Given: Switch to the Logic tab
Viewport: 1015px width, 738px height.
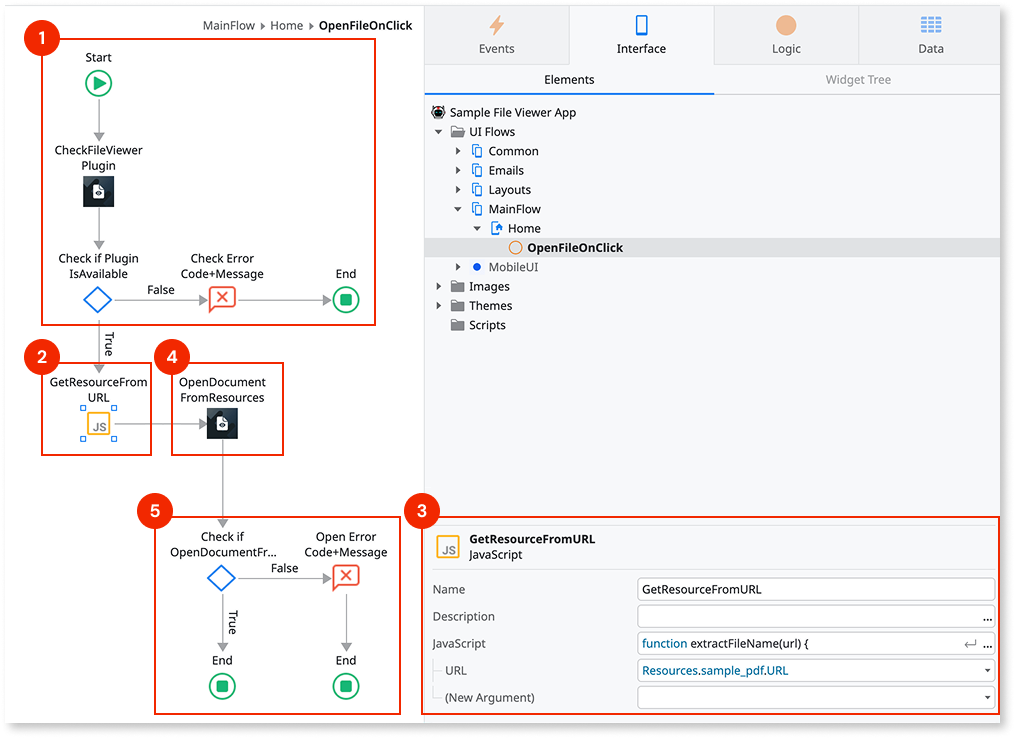Looking at the screenshot, I should (785, 37).
